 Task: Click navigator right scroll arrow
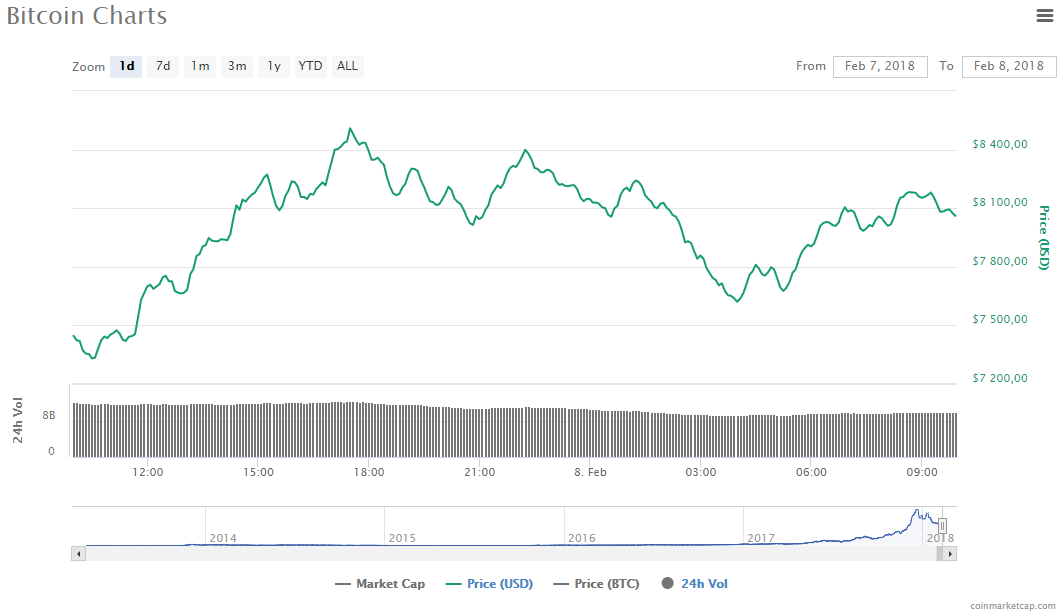(x=950, y=554)
